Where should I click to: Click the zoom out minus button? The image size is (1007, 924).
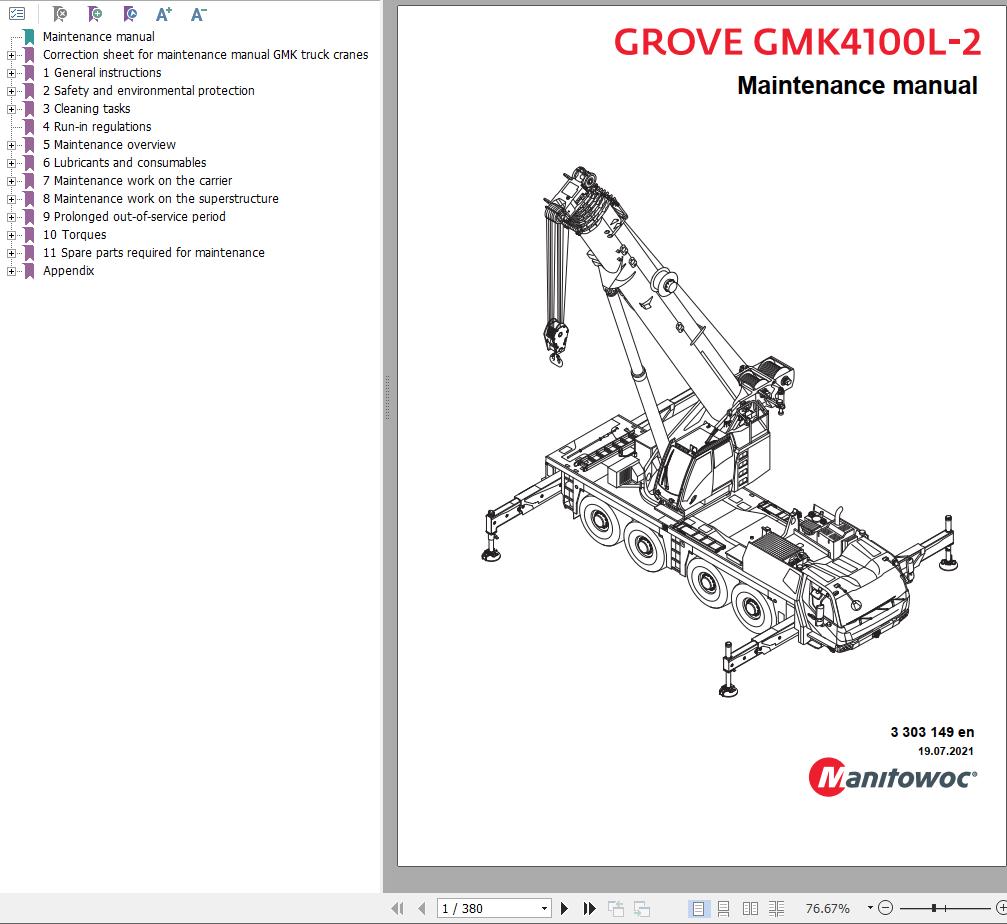885,908
